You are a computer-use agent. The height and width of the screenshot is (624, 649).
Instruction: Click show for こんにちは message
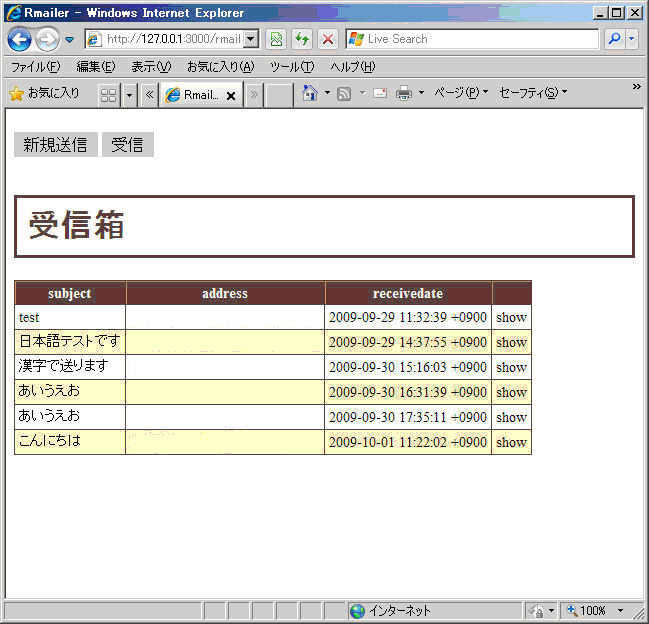[x=512, y=442]
